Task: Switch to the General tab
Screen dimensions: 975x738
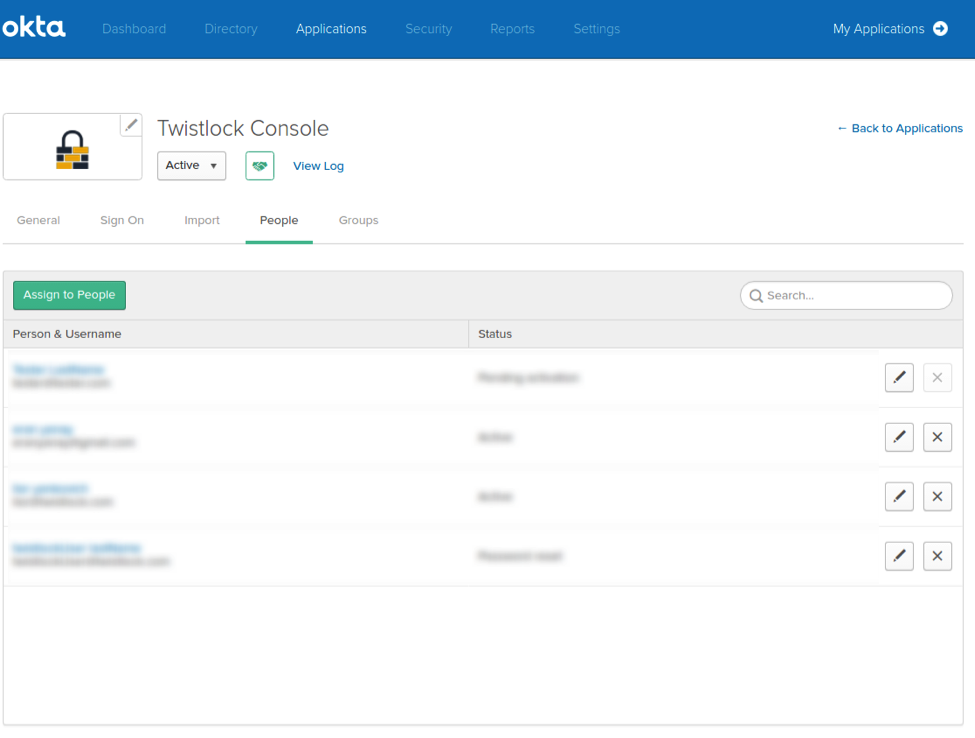Action: (x=39, y=220)
